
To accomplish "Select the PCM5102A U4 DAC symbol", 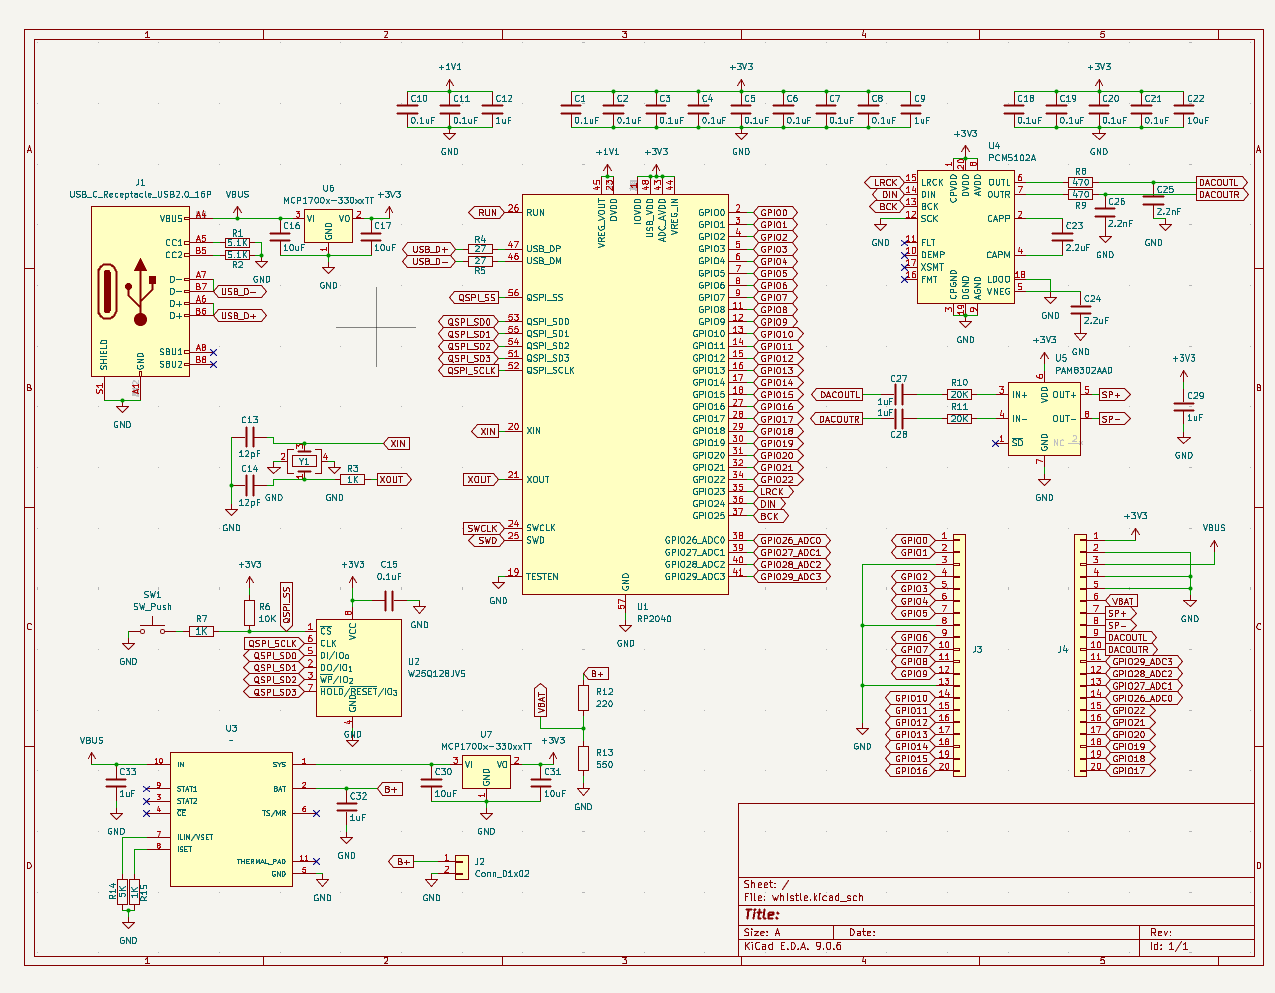I will tap(965, 237).
